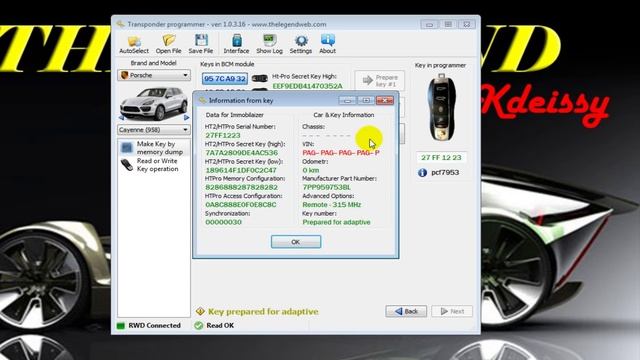
Task: Click the RWD Connected green status indicator
Action: tap(120, 326)
